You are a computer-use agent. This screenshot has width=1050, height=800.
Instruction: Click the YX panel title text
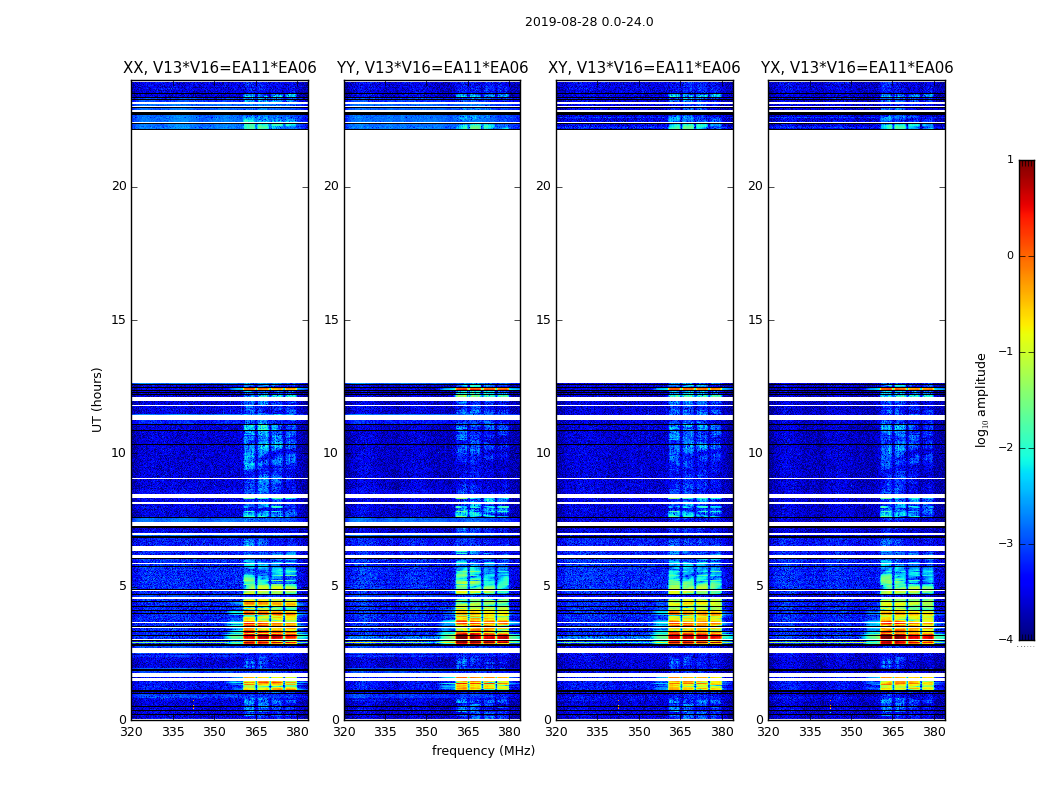point(856,68)
